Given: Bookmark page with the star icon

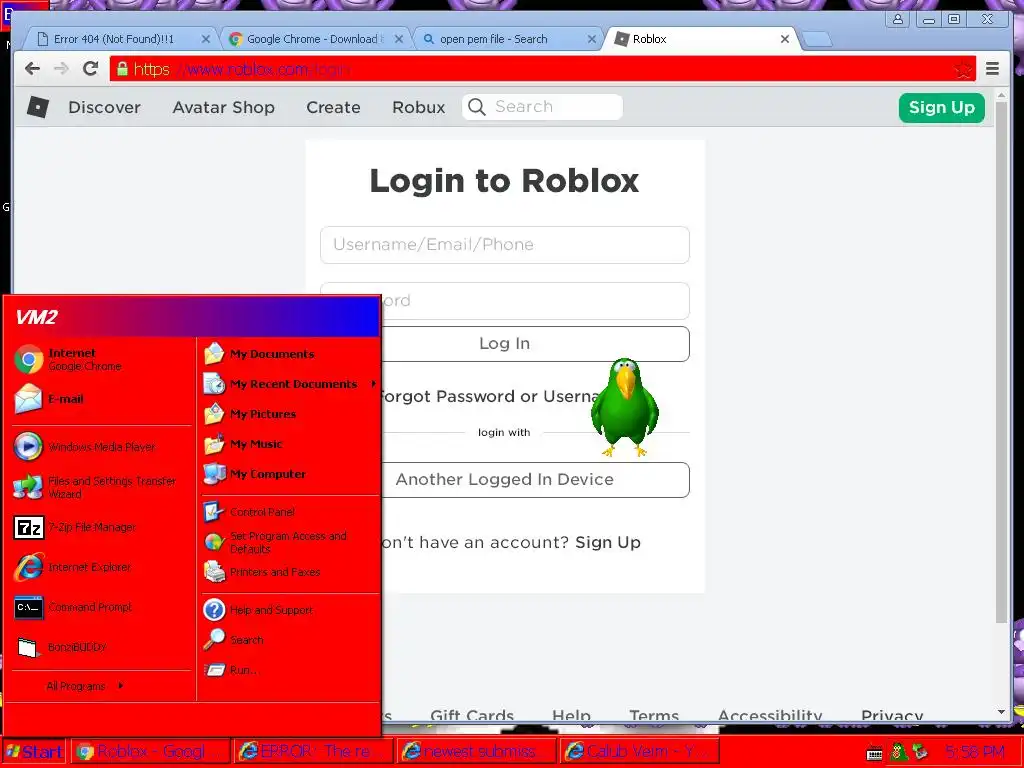Looking at the screenshot, I should point(963,69).
